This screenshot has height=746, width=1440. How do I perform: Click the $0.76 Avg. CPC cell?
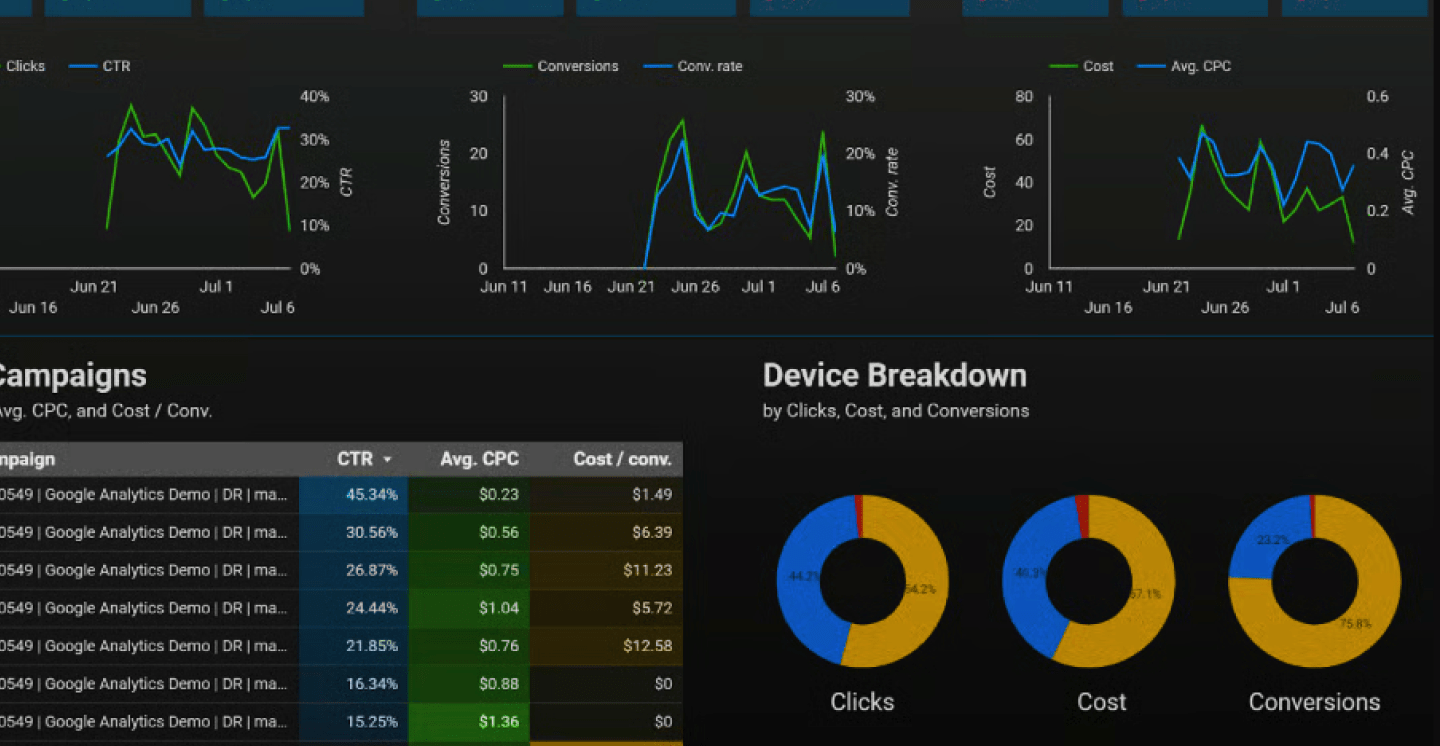coord(469,646)
